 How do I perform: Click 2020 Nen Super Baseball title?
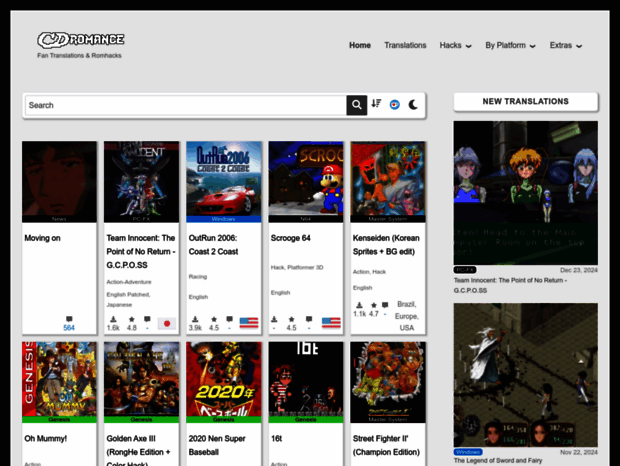[217, 445]
